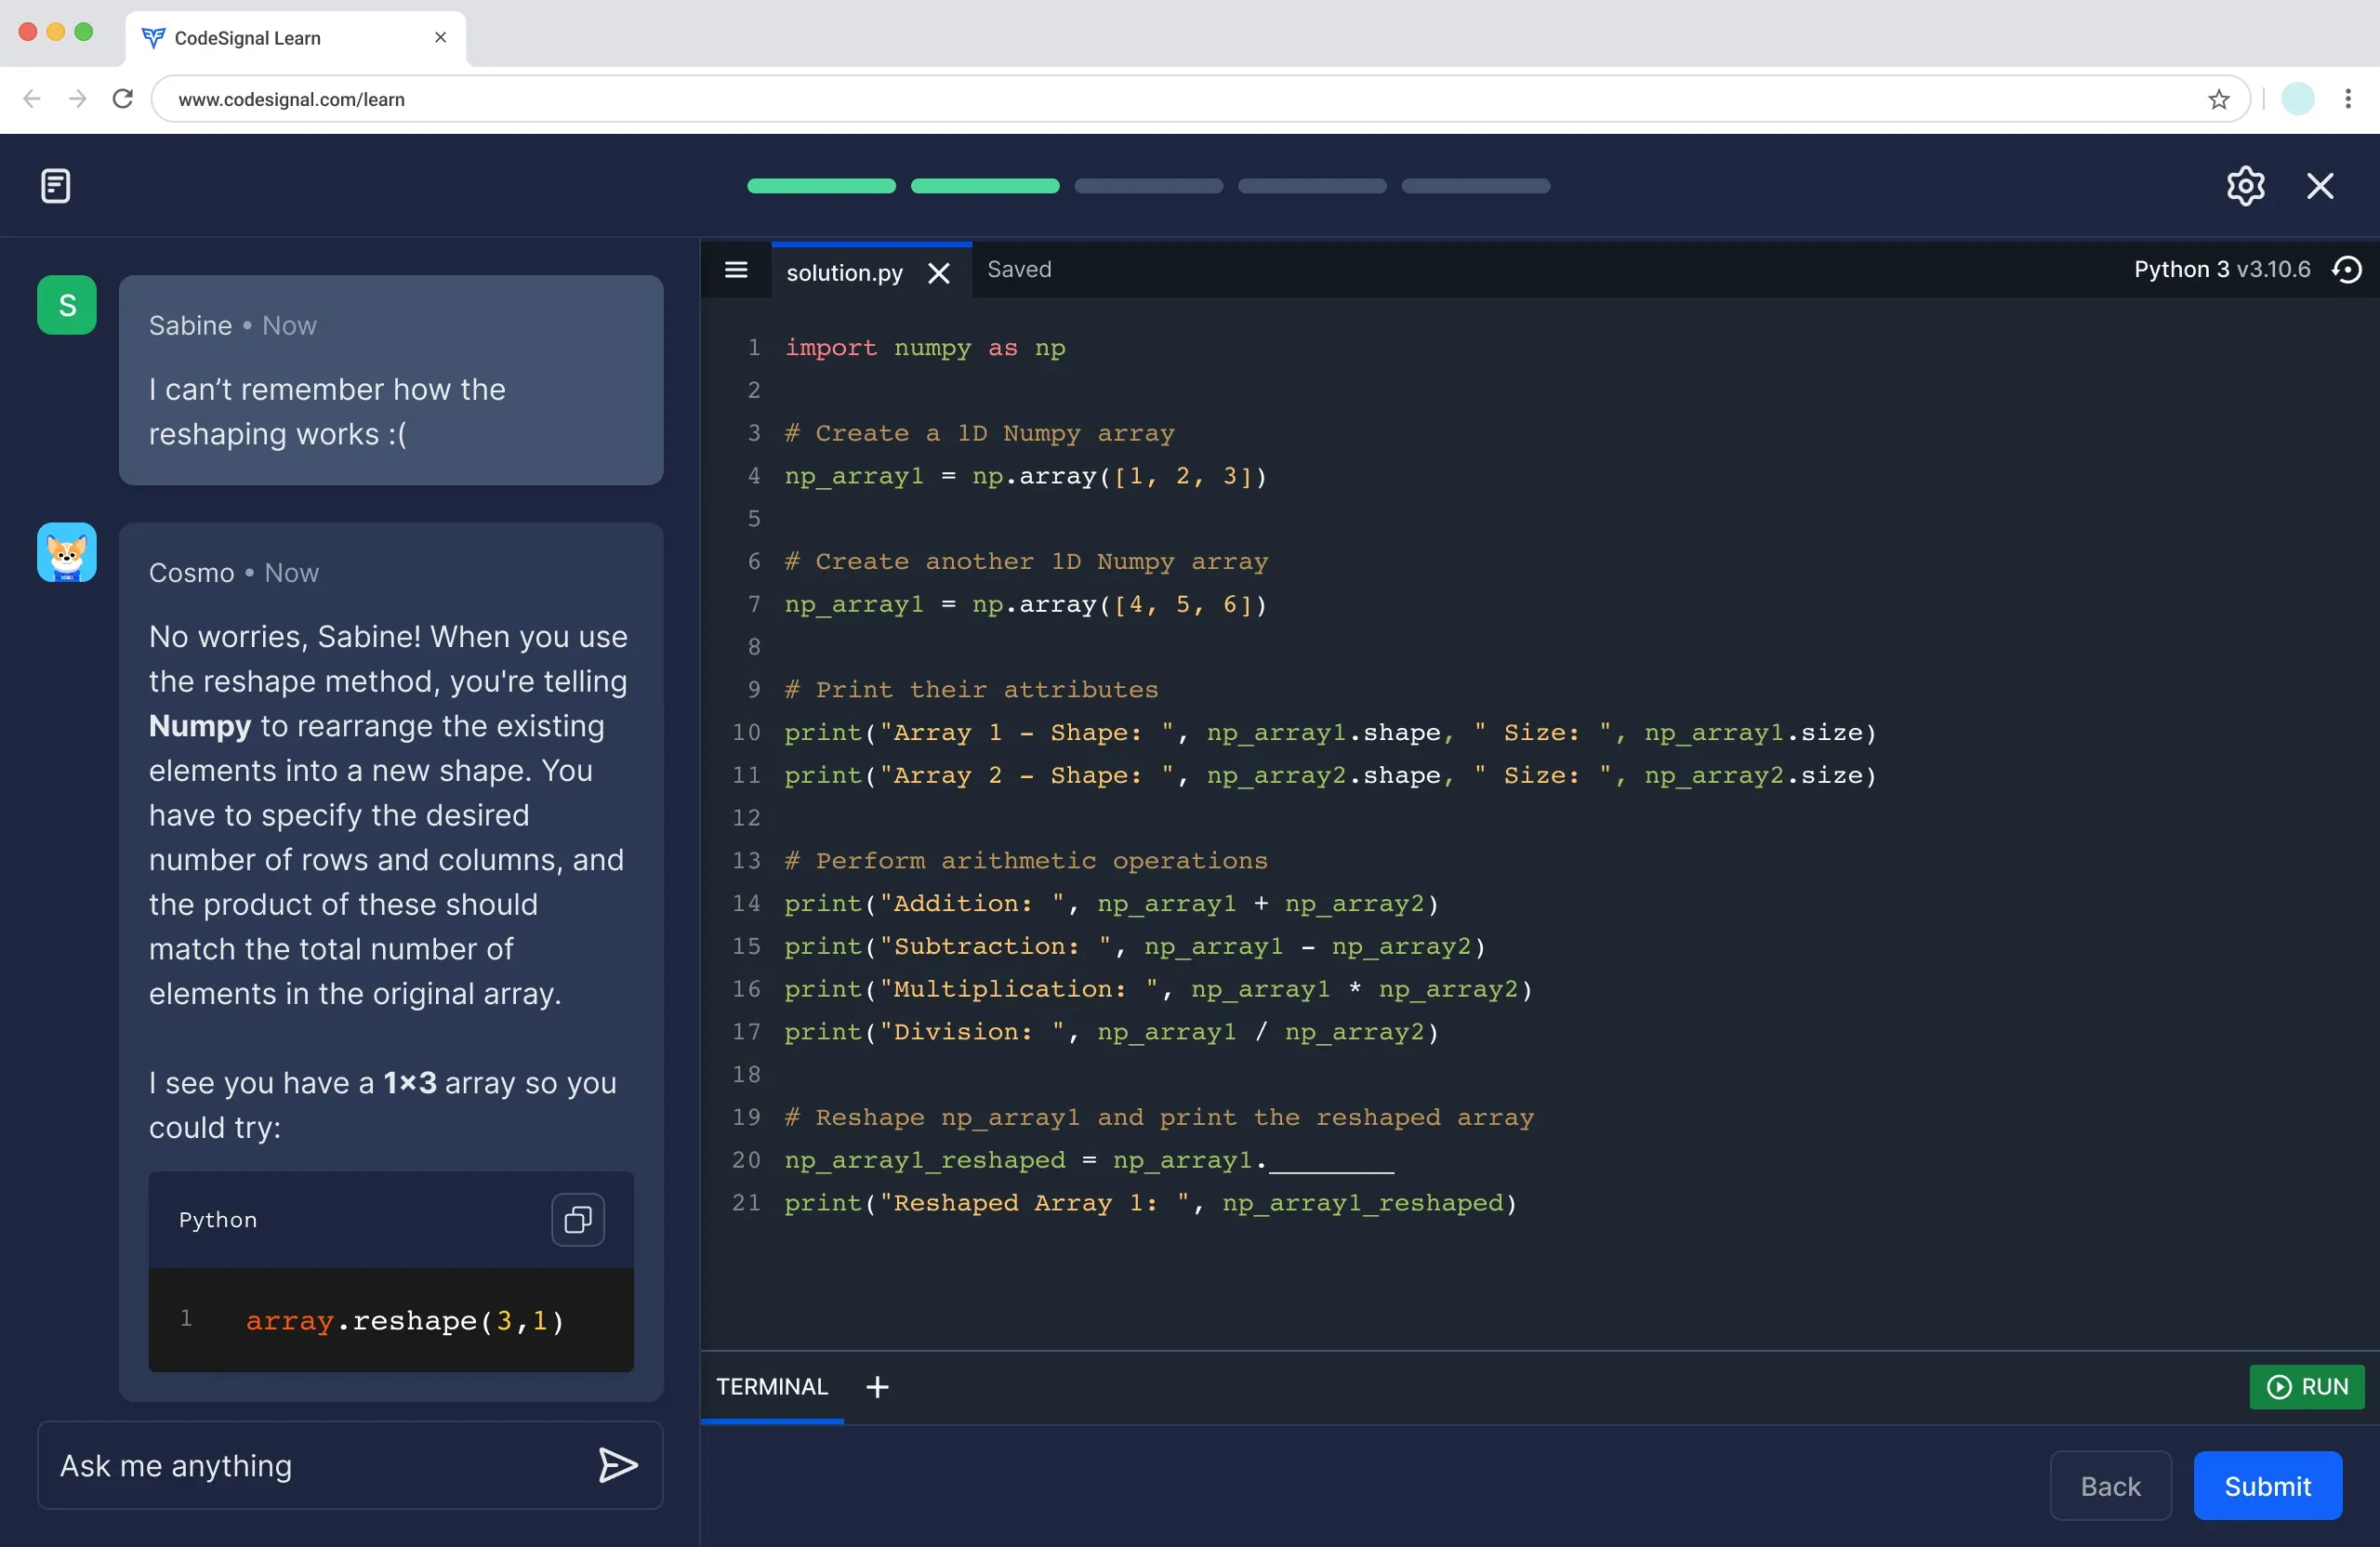The image size is (2380, 1547).
Task: Open the editor file list hamburger menu
Action: click(x=736, y=269)
